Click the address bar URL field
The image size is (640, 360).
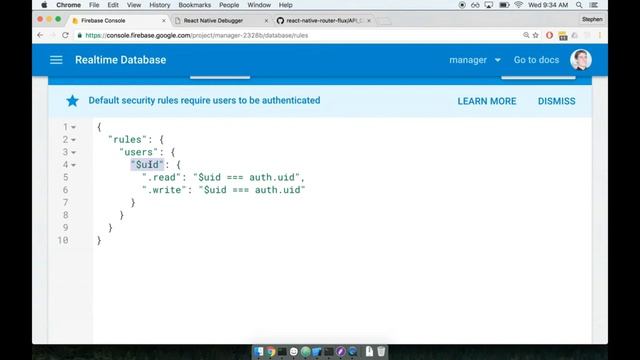coord(298,36)
